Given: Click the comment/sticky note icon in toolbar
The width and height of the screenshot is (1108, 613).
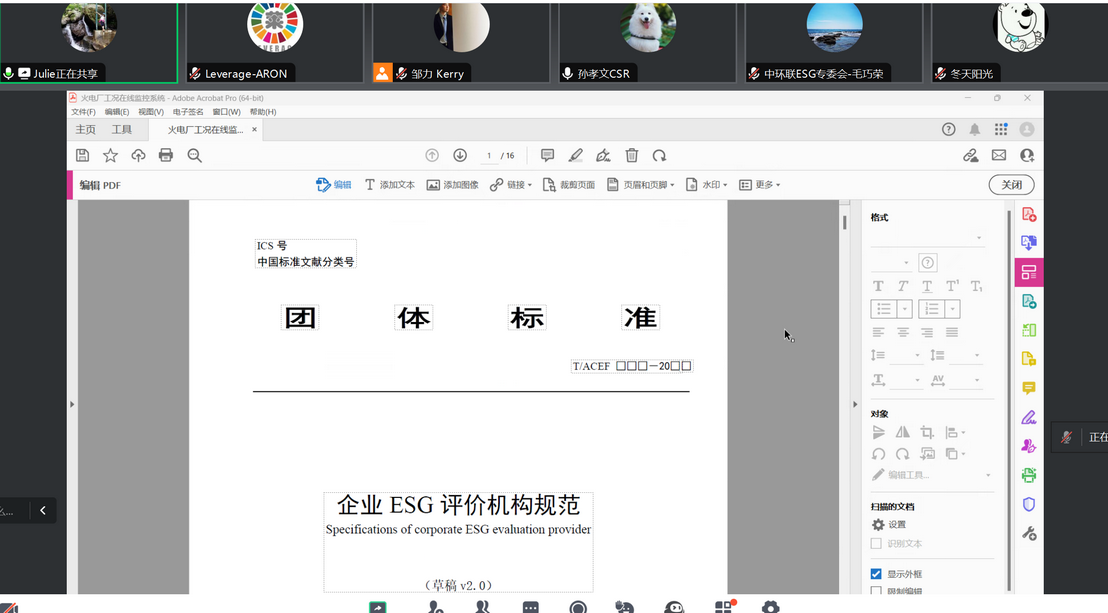Looking at the screenshot, I should tap(547, 155).
